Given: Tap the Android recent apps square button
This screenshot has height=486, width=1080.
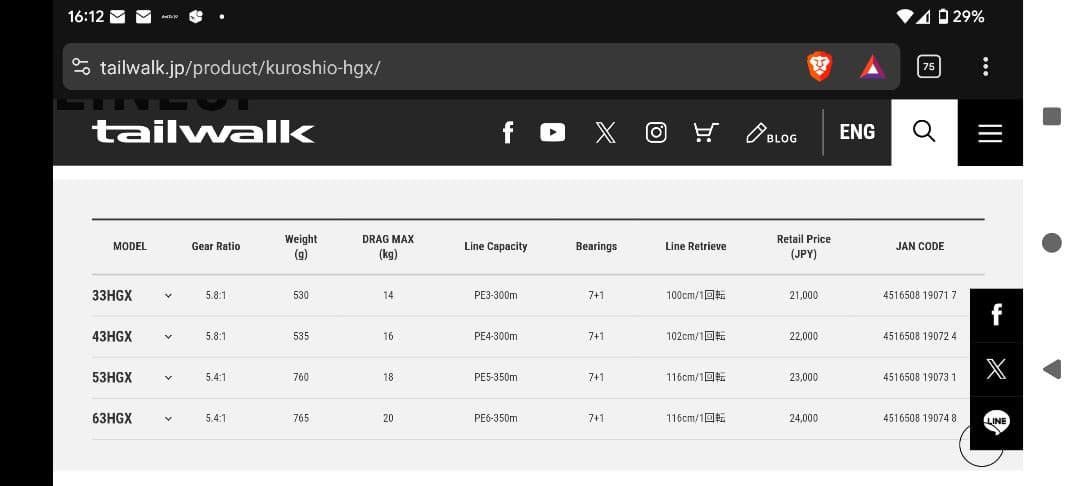Looking at the screenshot, I should [1052, 116].
